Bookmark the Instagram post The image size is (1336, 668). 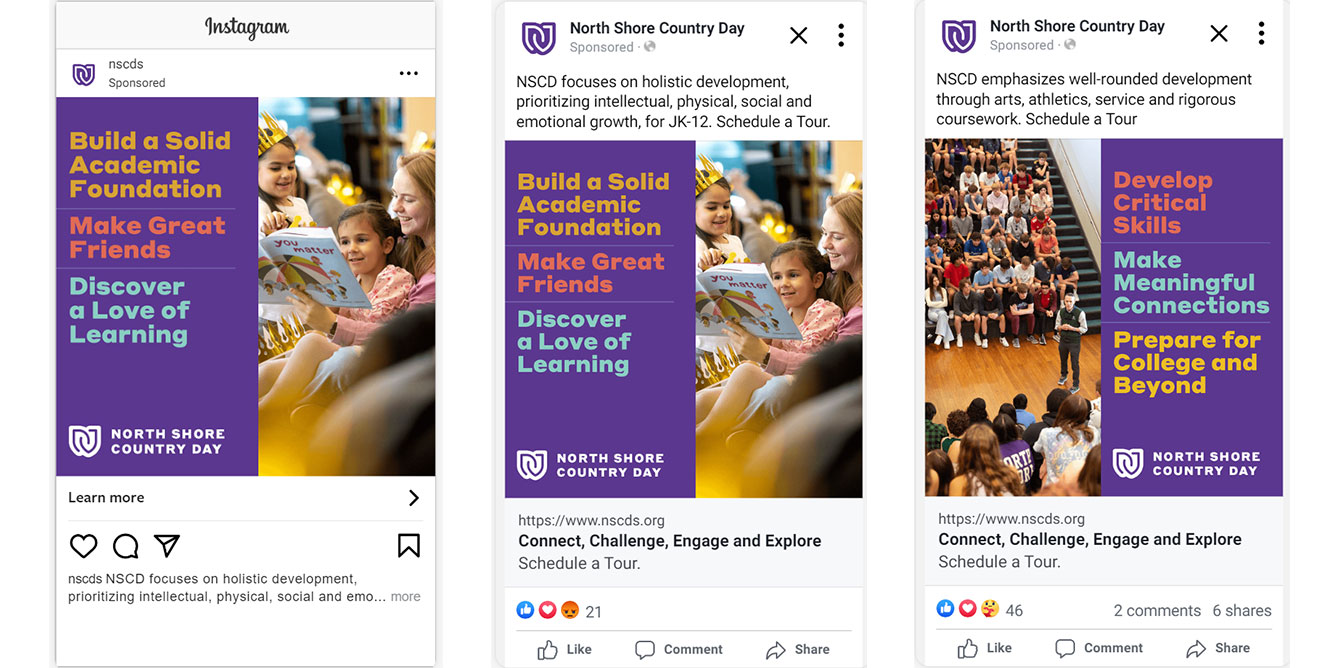coord(408,545)
